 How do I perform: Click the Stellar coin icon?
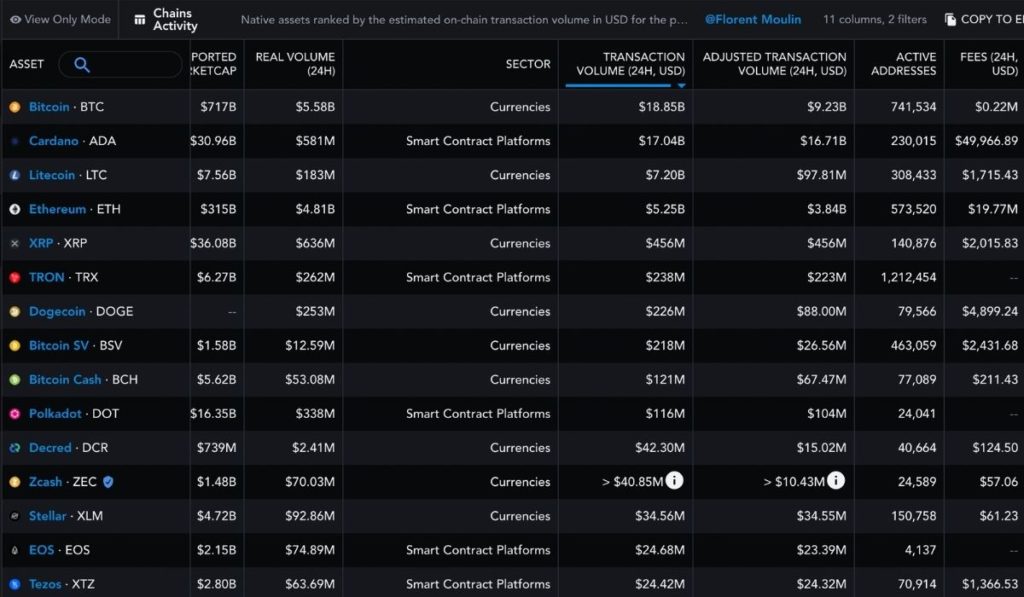click(x=14, y=516)
